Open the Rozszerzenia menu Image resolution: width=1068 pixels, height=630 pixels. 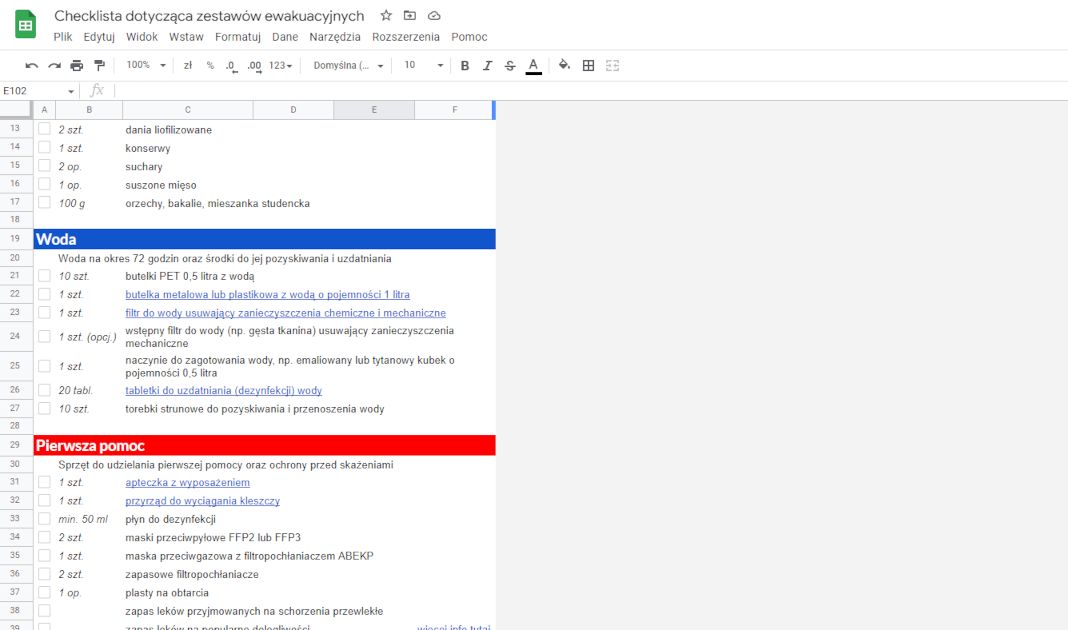point(405,37)
